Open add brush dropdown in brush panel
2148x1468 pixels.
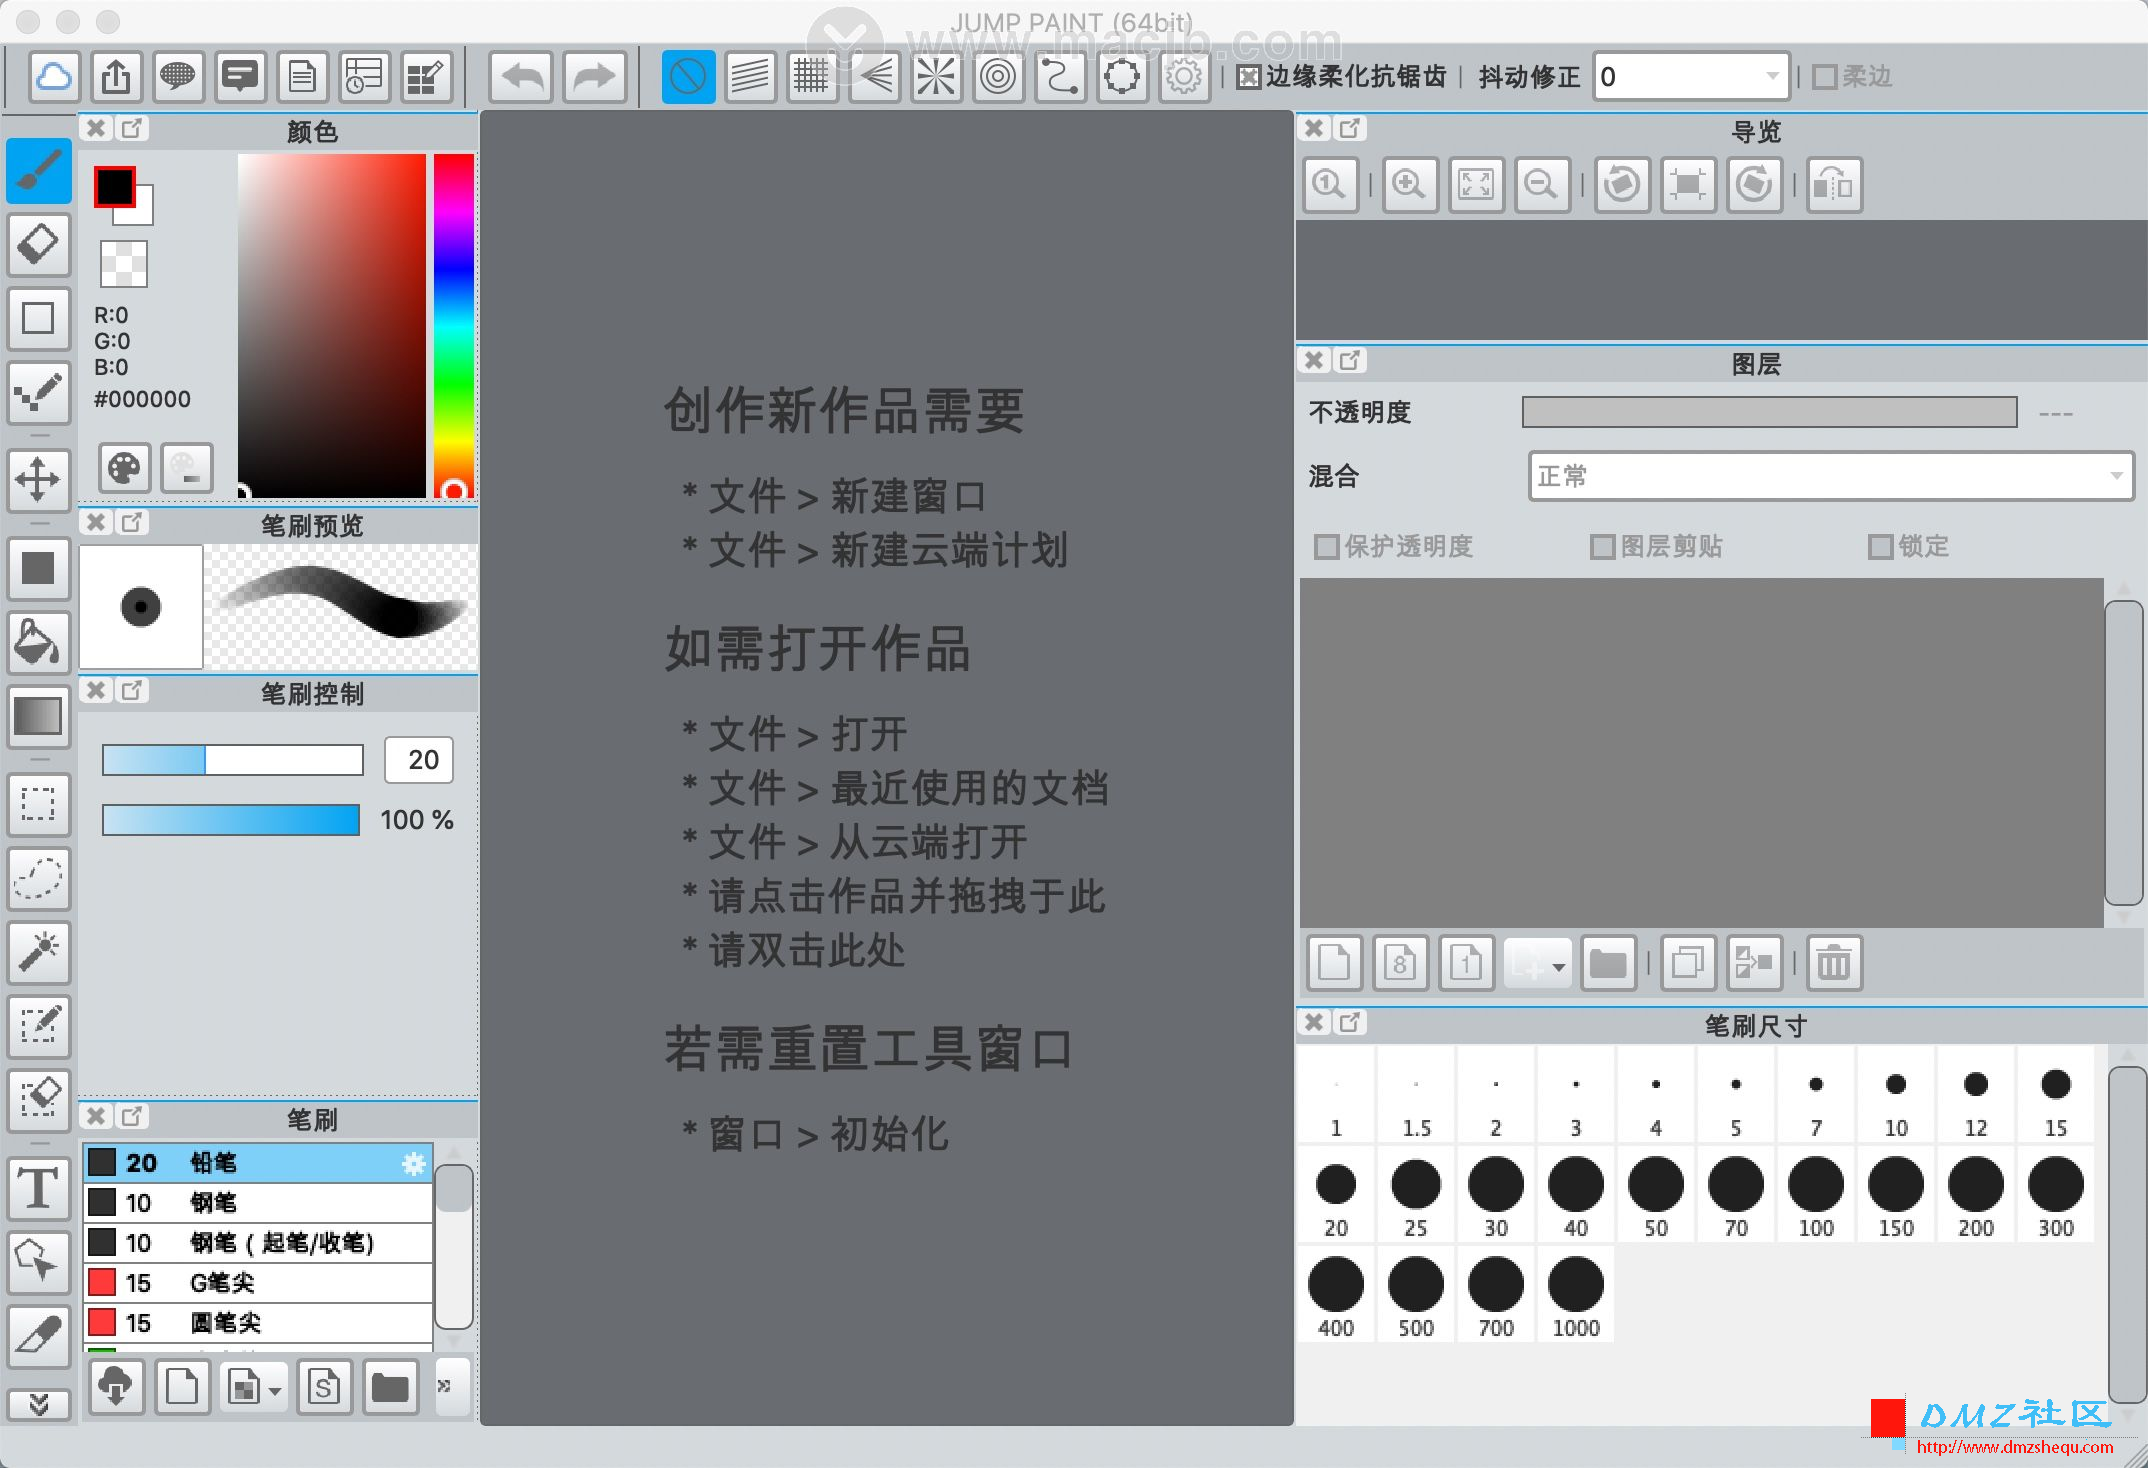(256, 1387)
